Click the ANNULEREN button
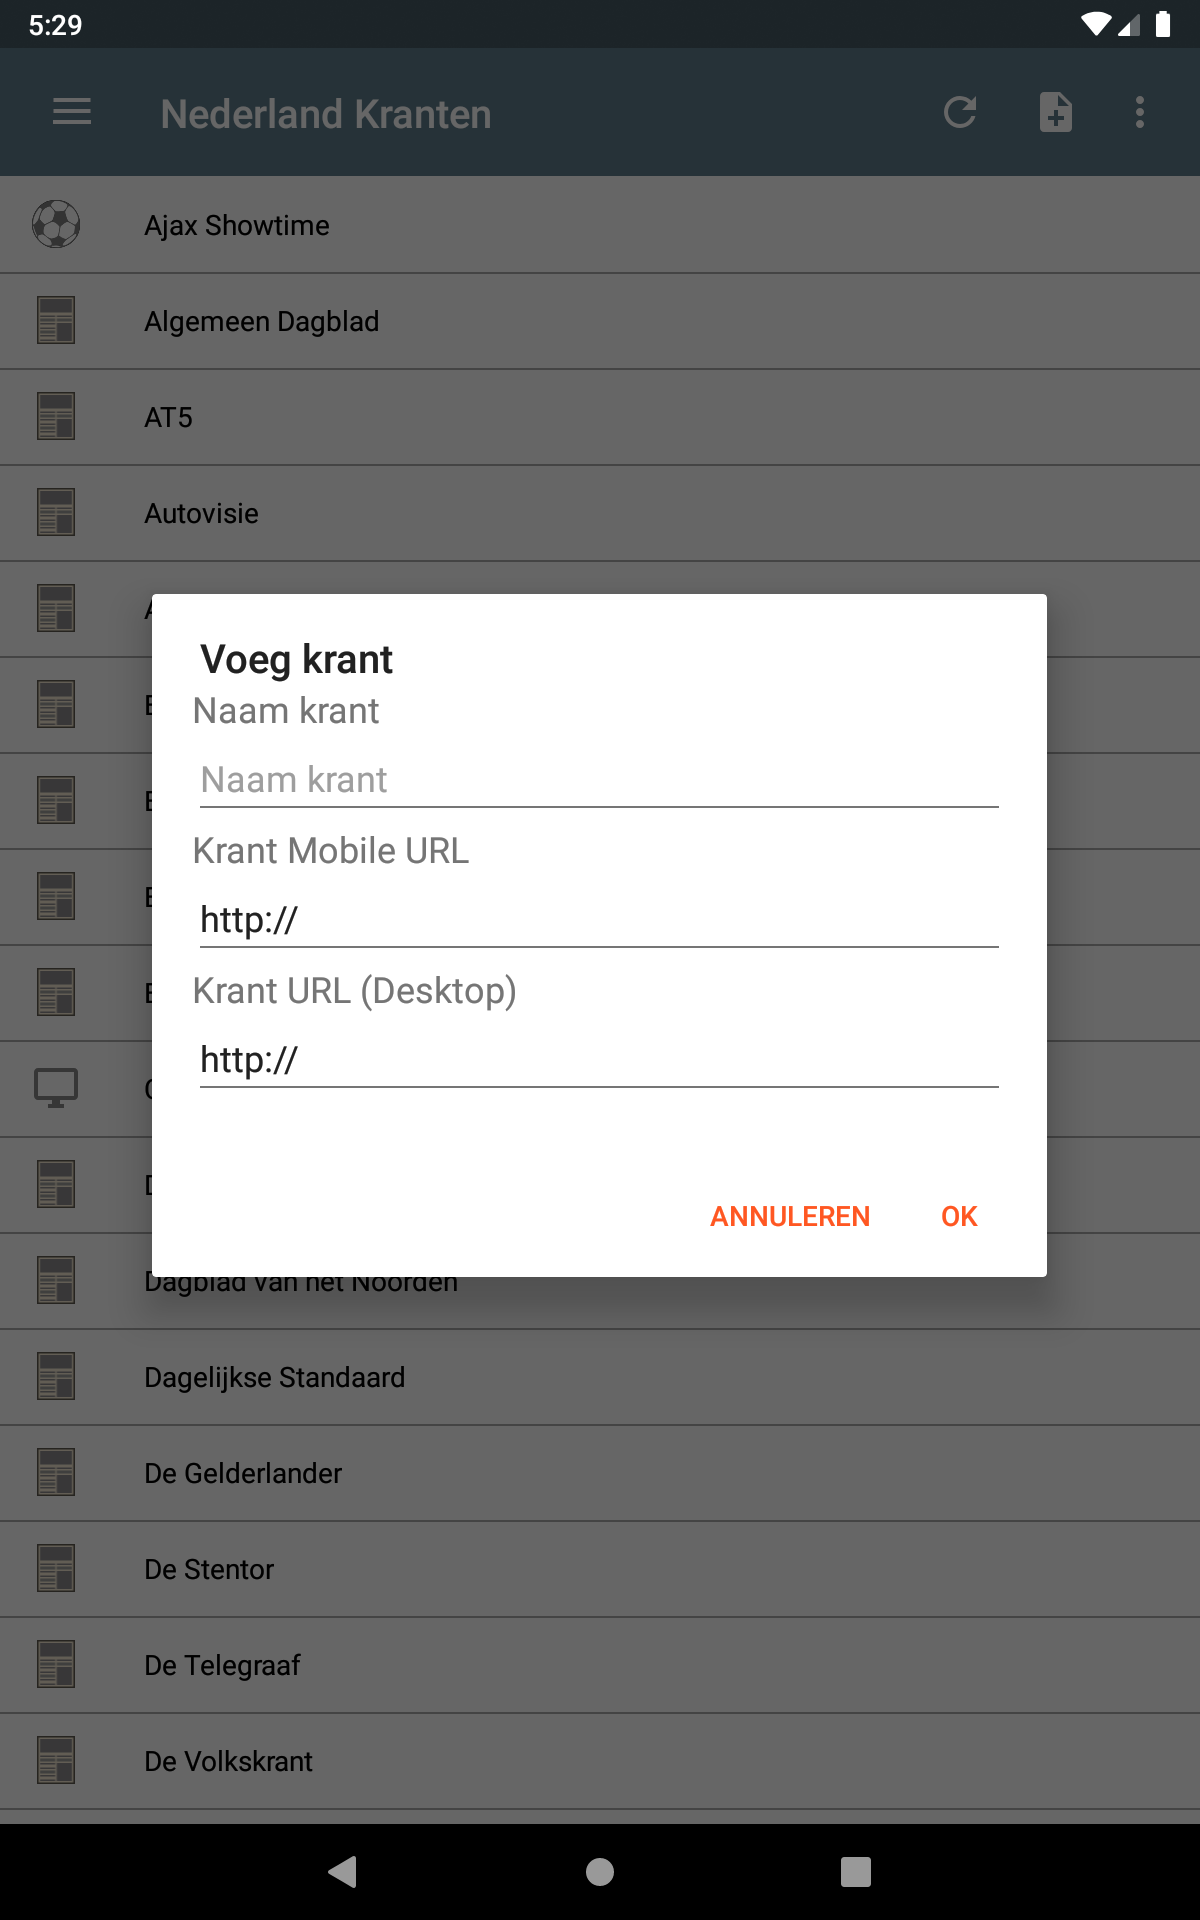1200x1920 pixels. pos(790,1216)
